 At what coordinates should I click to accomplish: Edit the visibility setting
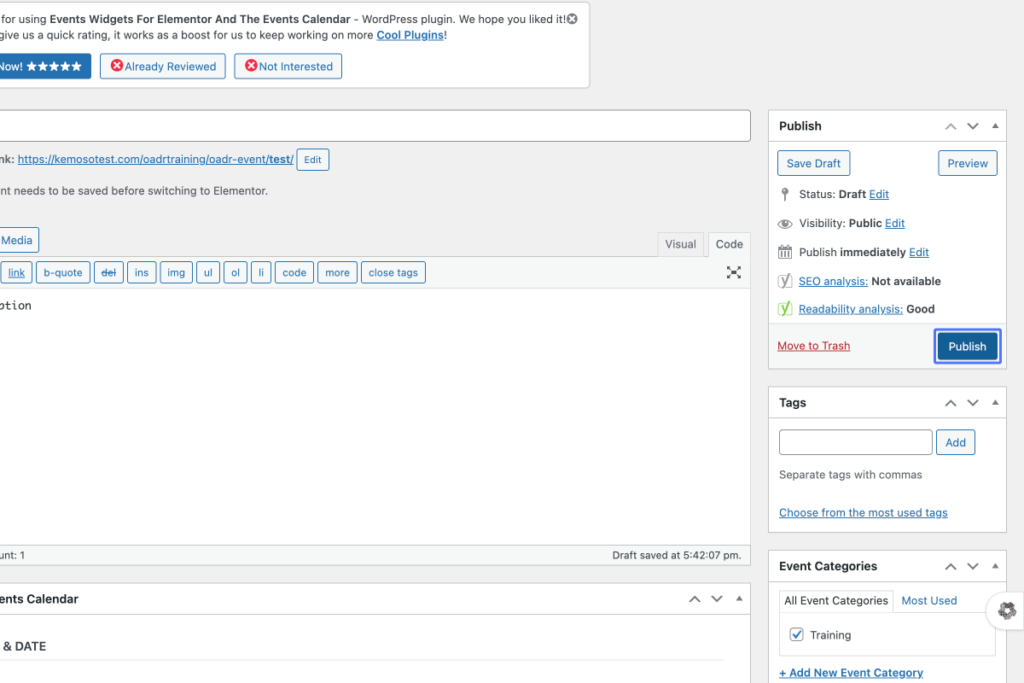pos(895,223)
